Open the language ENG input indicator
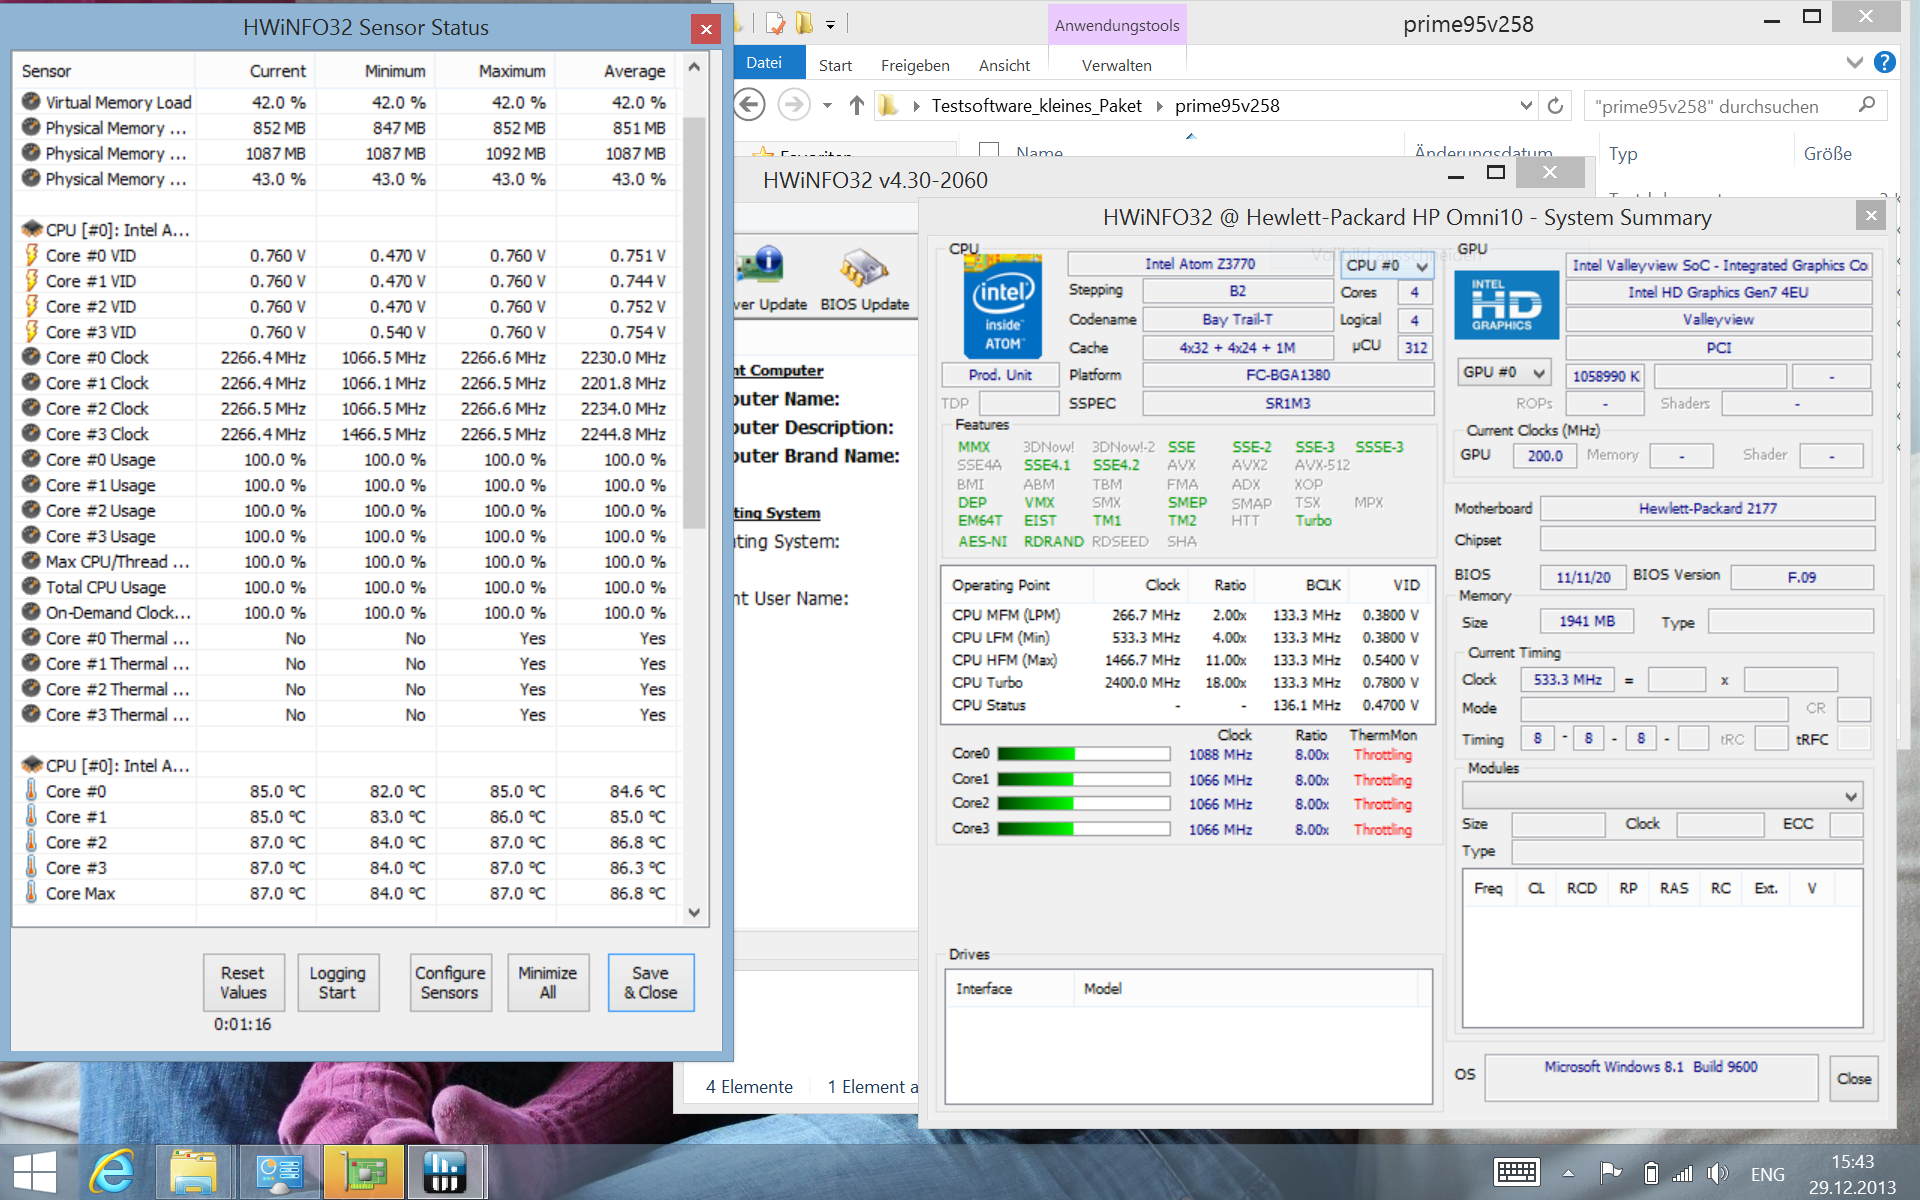The height and width of the screenshot is (1200, 1920). click(1767, 1174)
